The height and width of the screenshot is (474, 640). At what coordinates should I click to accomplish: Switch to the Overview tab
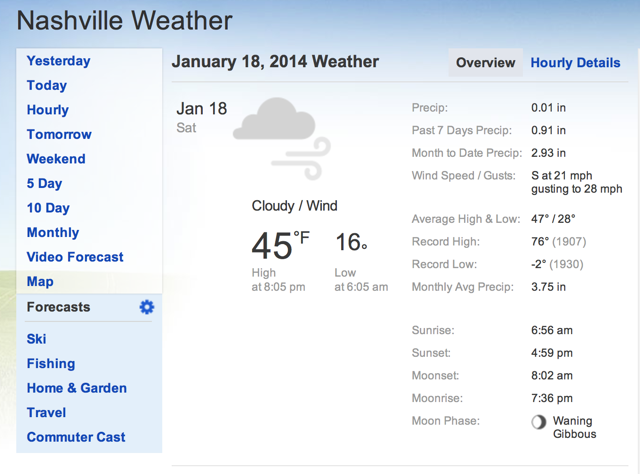pos(485,63)
